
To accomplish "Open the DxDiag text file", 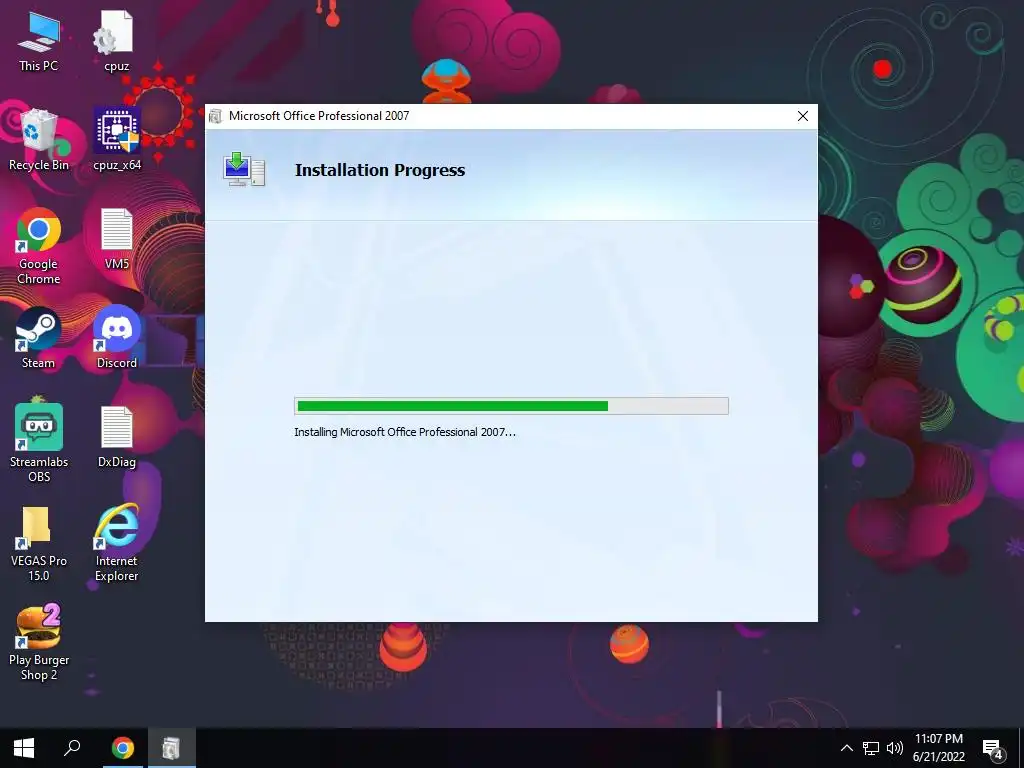I will [x=117, y=437].
